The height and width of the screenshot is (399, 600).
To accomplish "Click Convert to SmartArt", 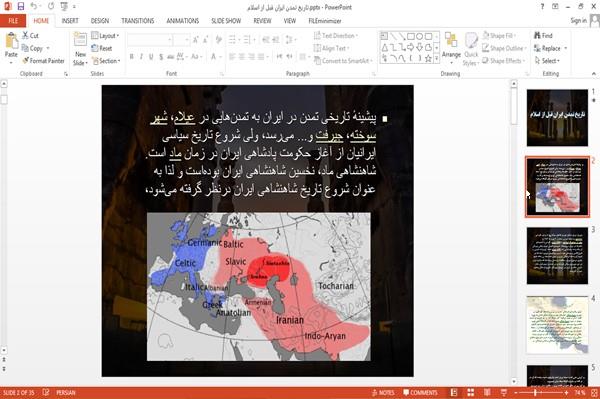I will click(343, 60).
